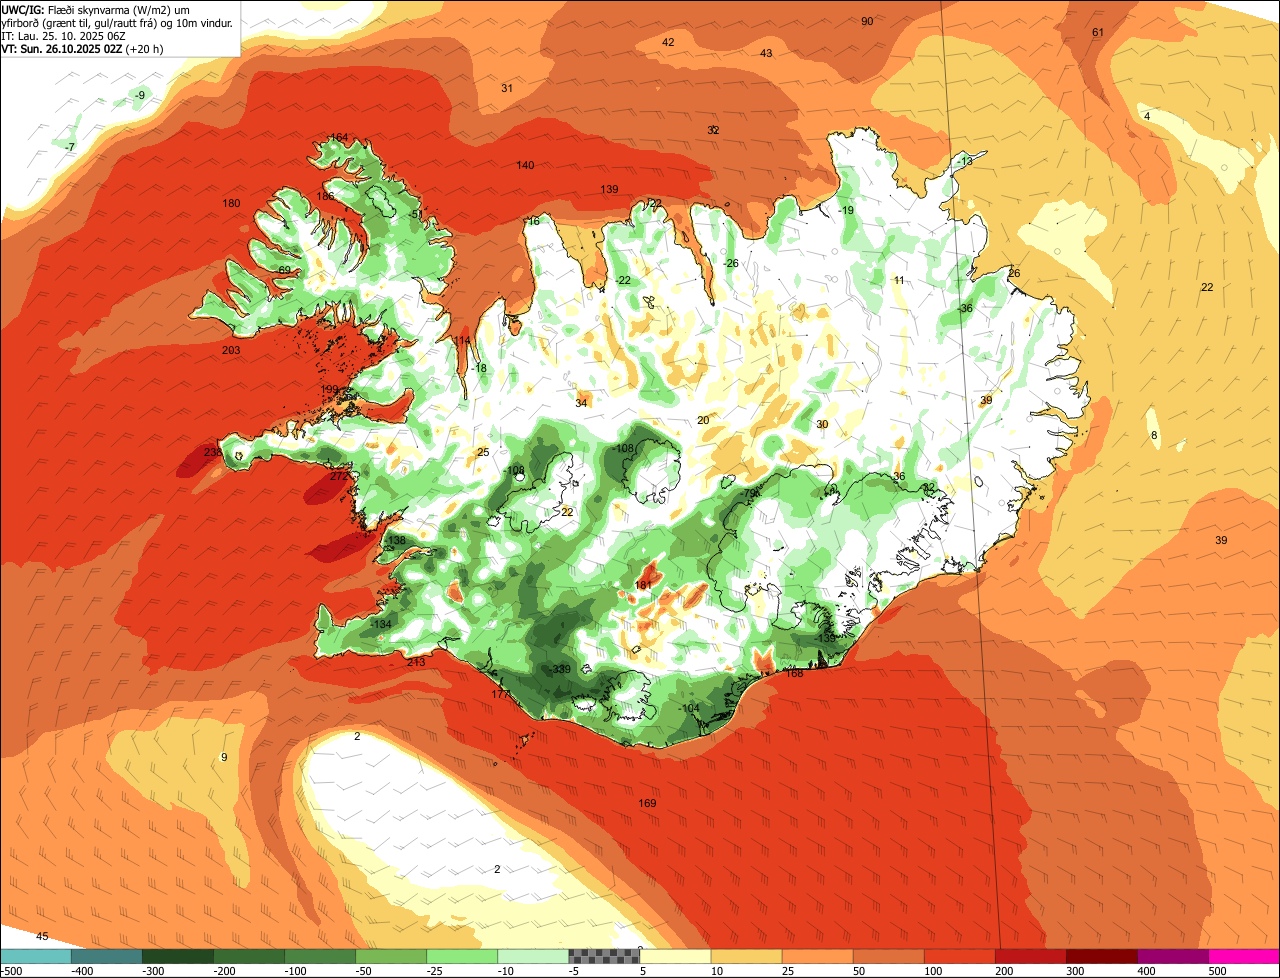1280x978 pixels.
Task: Click the magenta legend swatch above 500
Action: (x=1244, y=956)
